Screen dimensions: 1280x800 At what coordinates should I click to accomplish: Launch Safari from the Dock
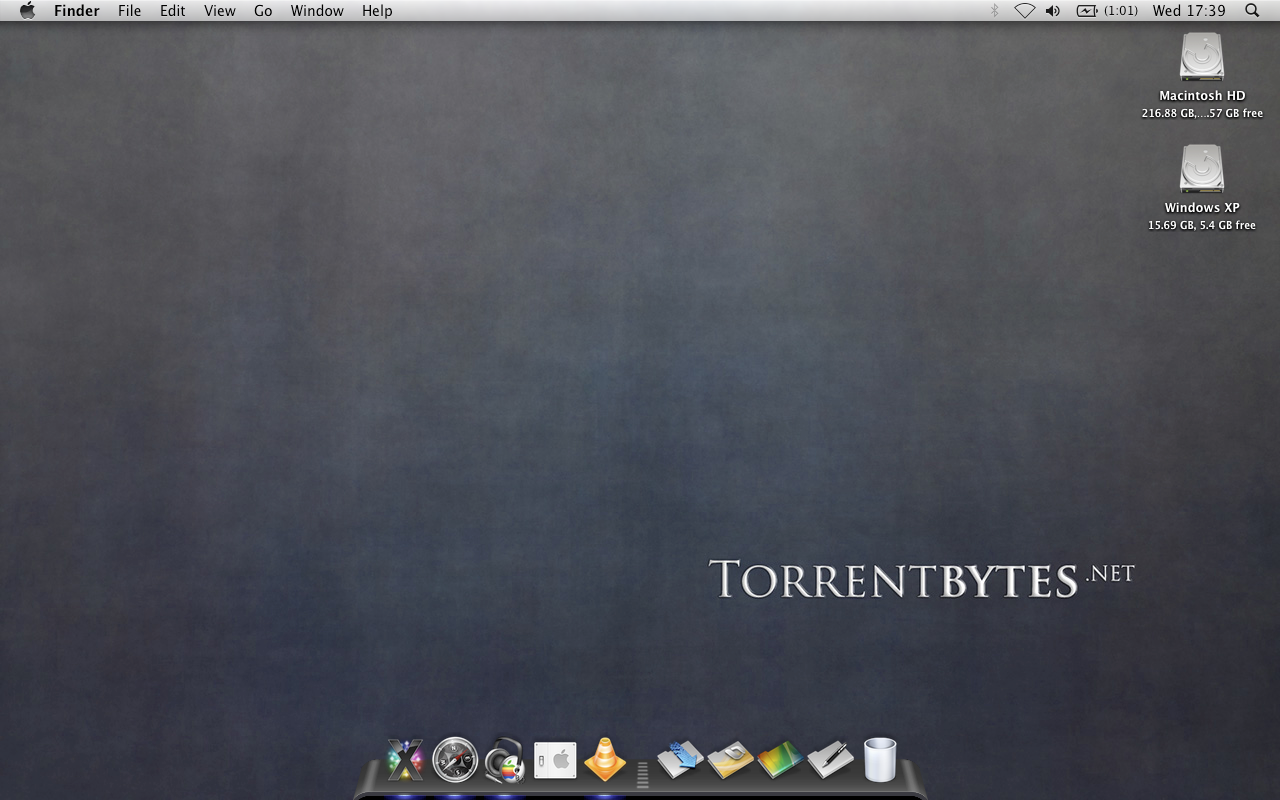tap(455, 760)
